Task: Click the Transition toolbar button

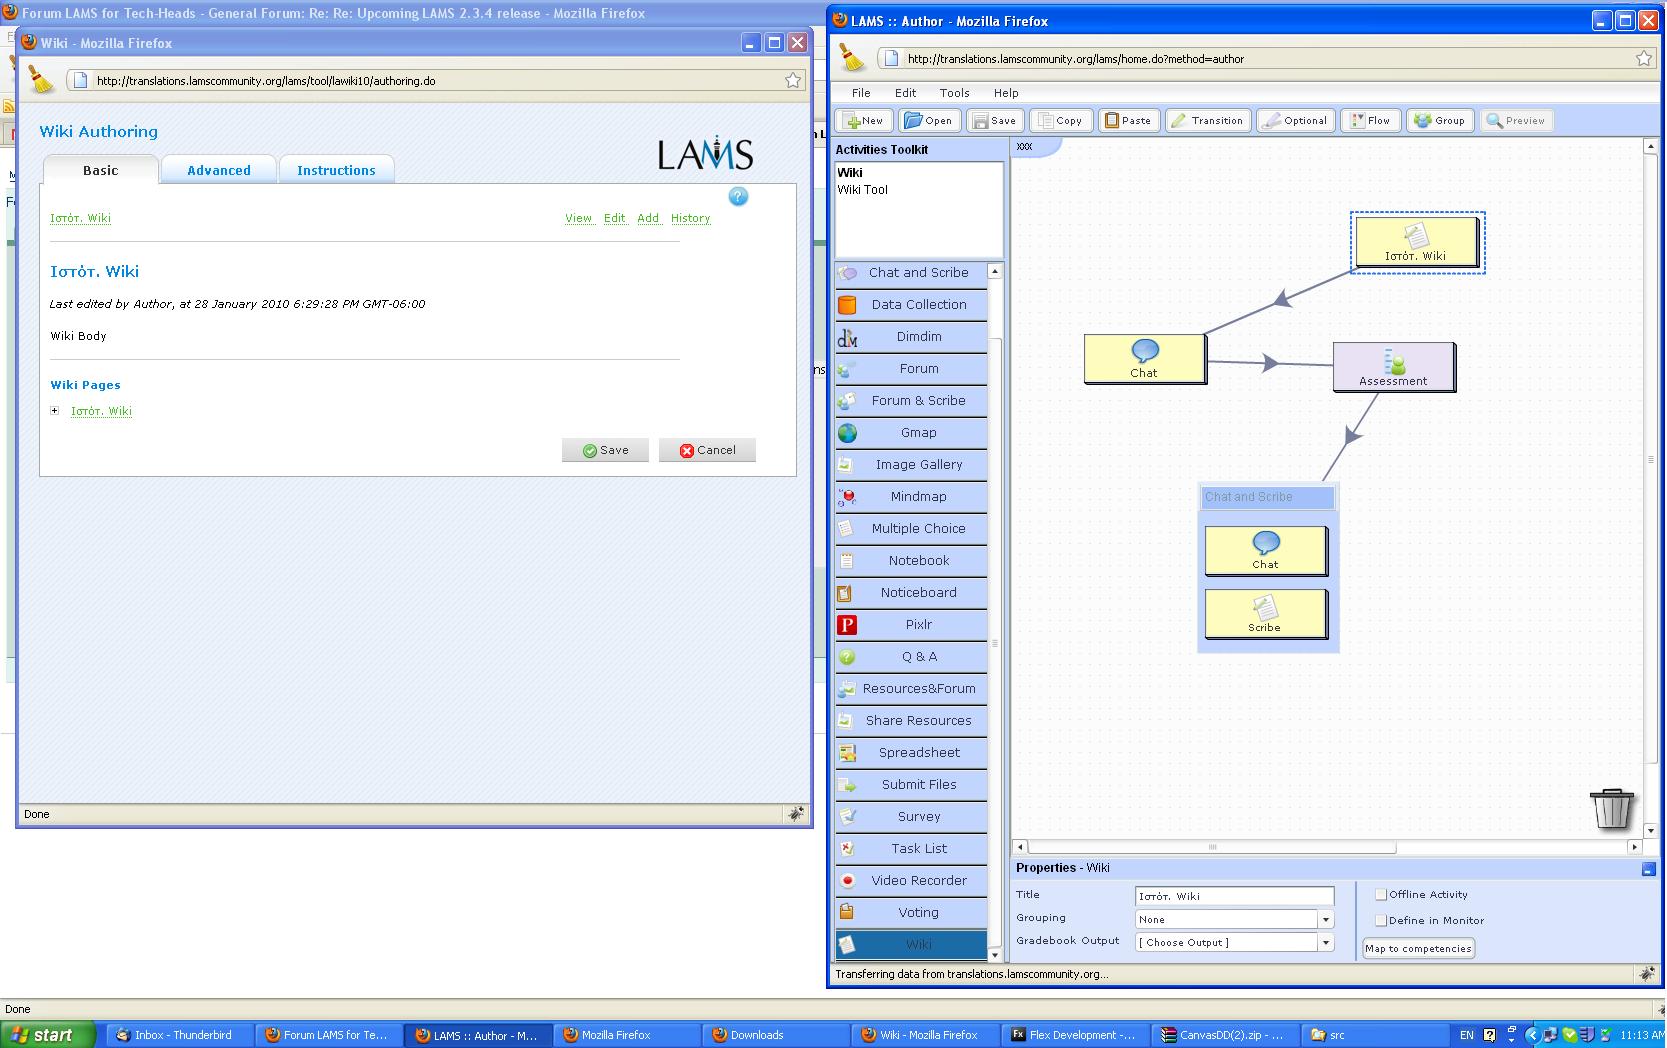Action: [x=1207, y=121]
